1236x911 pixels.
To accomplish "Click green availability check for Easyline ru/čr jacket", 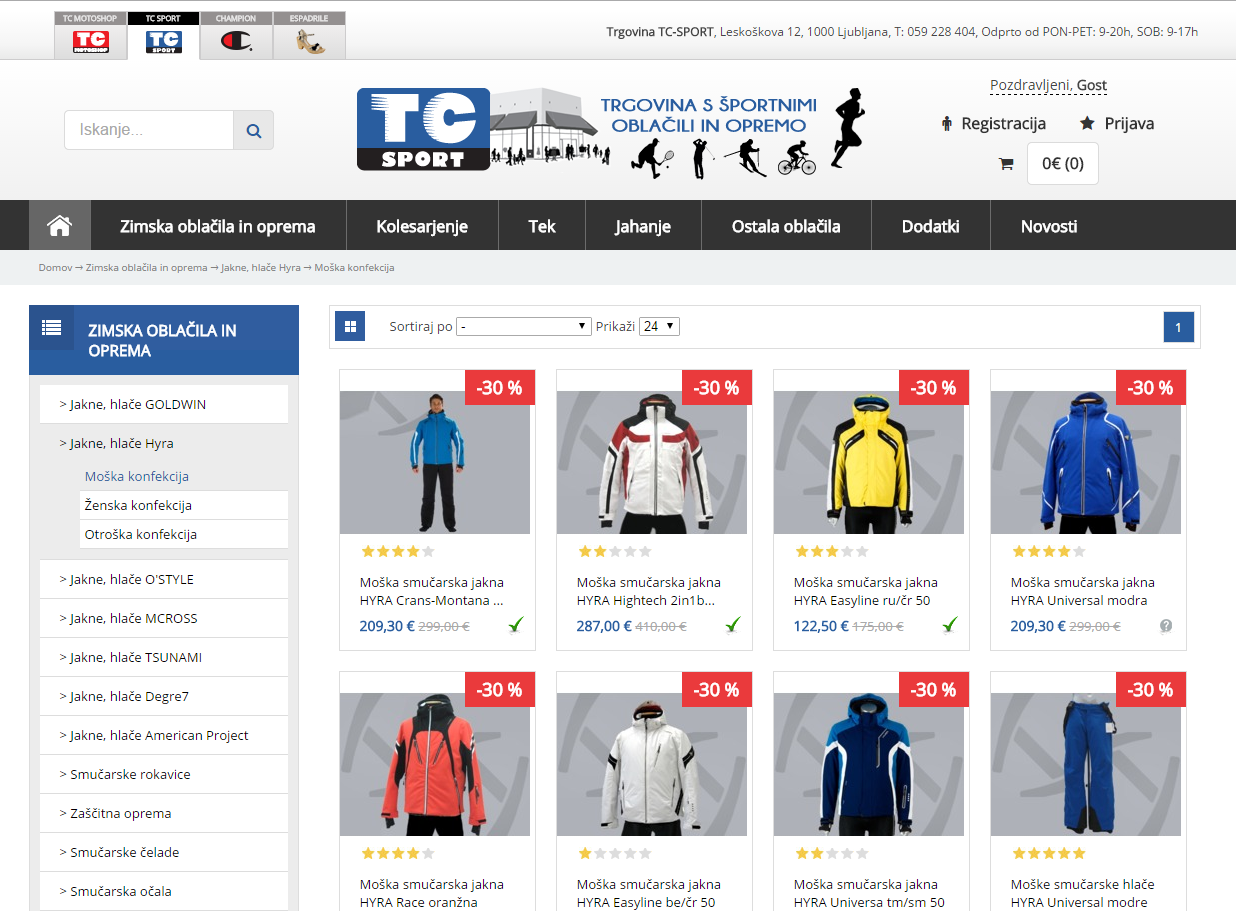I will click(x=950, y=625).
